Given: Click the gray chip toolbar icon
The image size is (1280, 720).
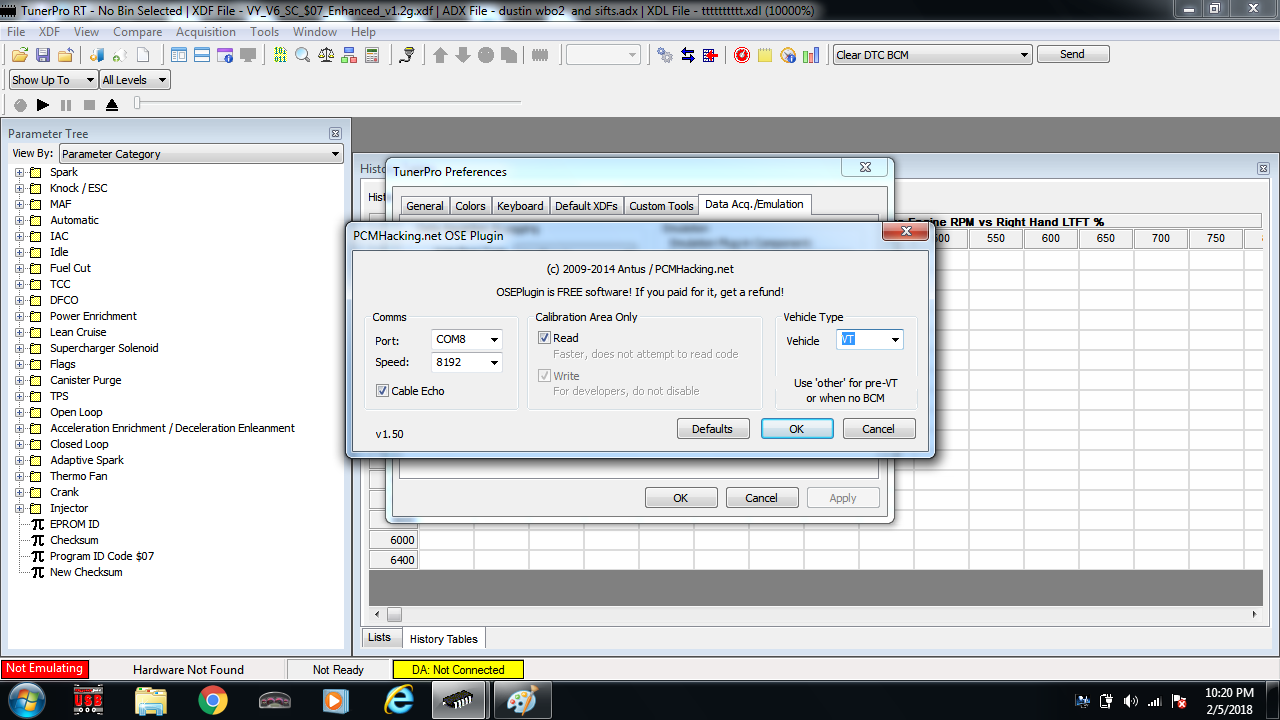Looking at the screenshot, I should click(x=540, y=55).
